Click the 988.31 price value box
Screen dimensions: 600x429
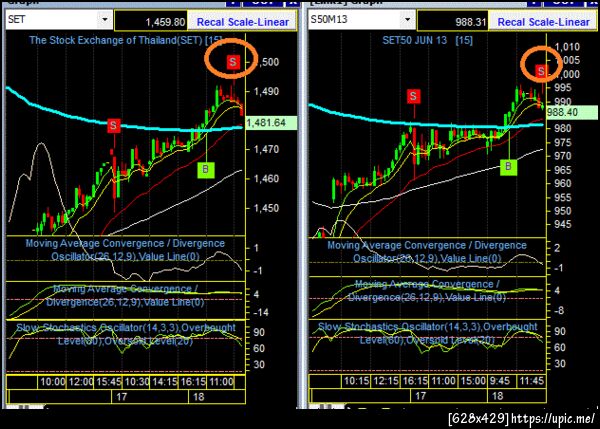pos(453,21)
